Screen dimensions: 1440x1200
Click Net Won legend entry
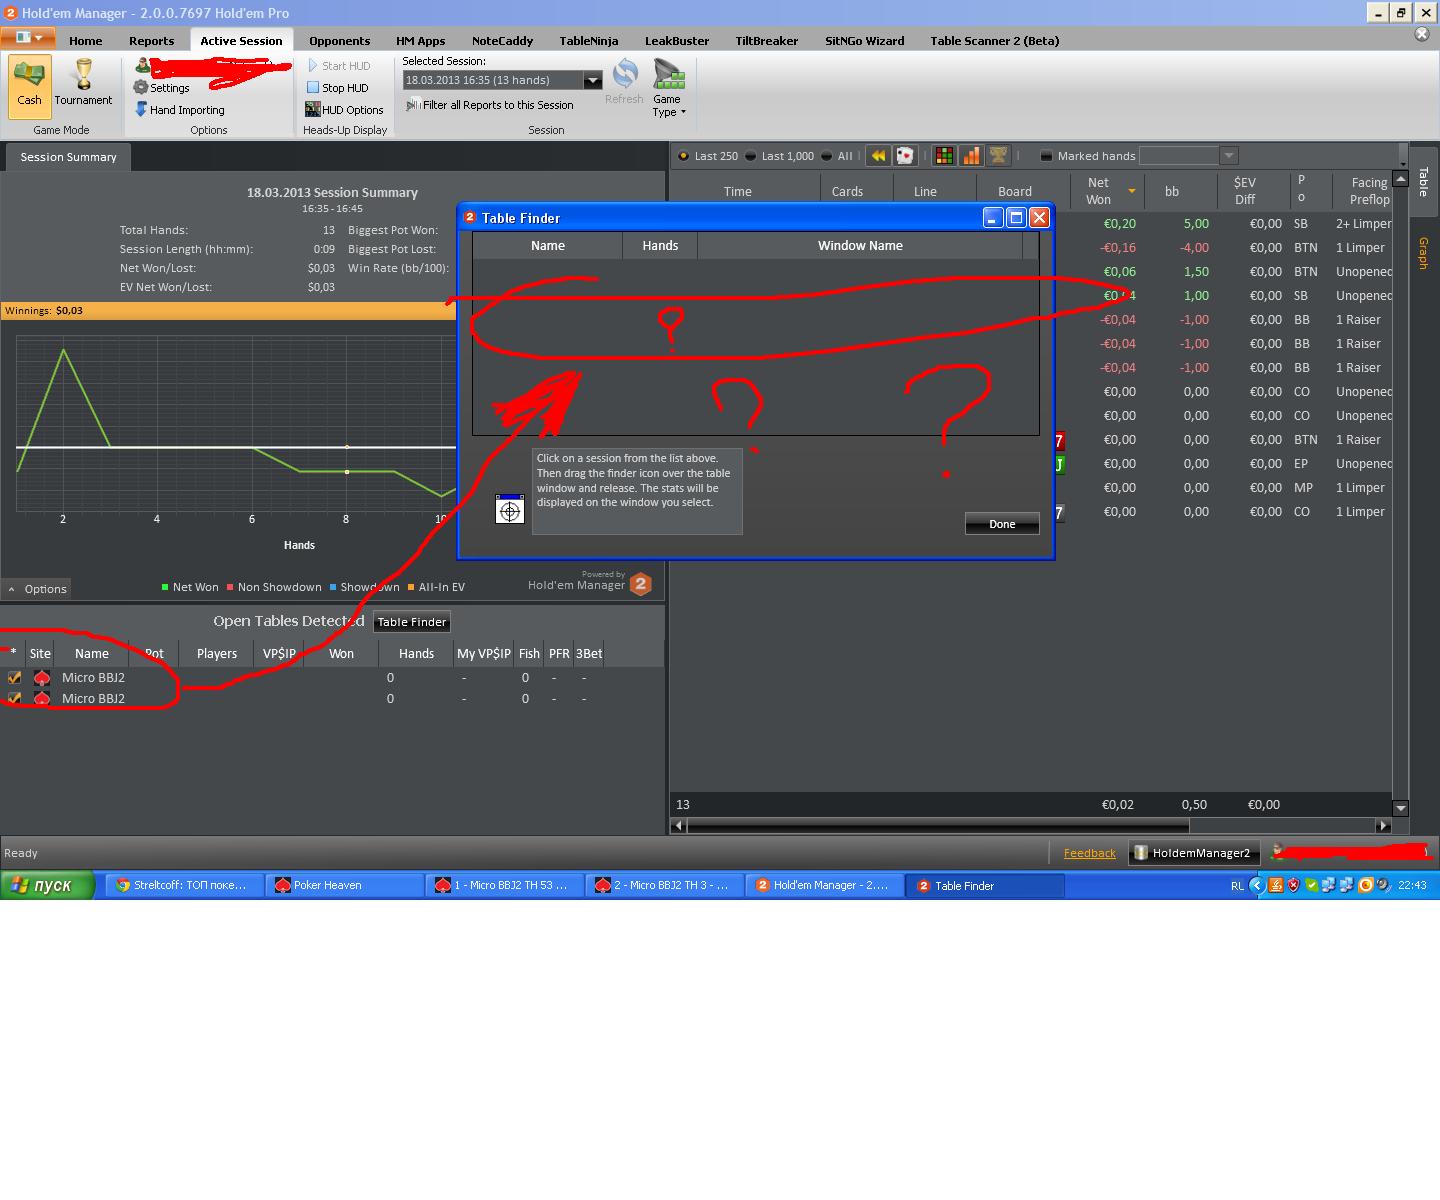click(190, 587)
